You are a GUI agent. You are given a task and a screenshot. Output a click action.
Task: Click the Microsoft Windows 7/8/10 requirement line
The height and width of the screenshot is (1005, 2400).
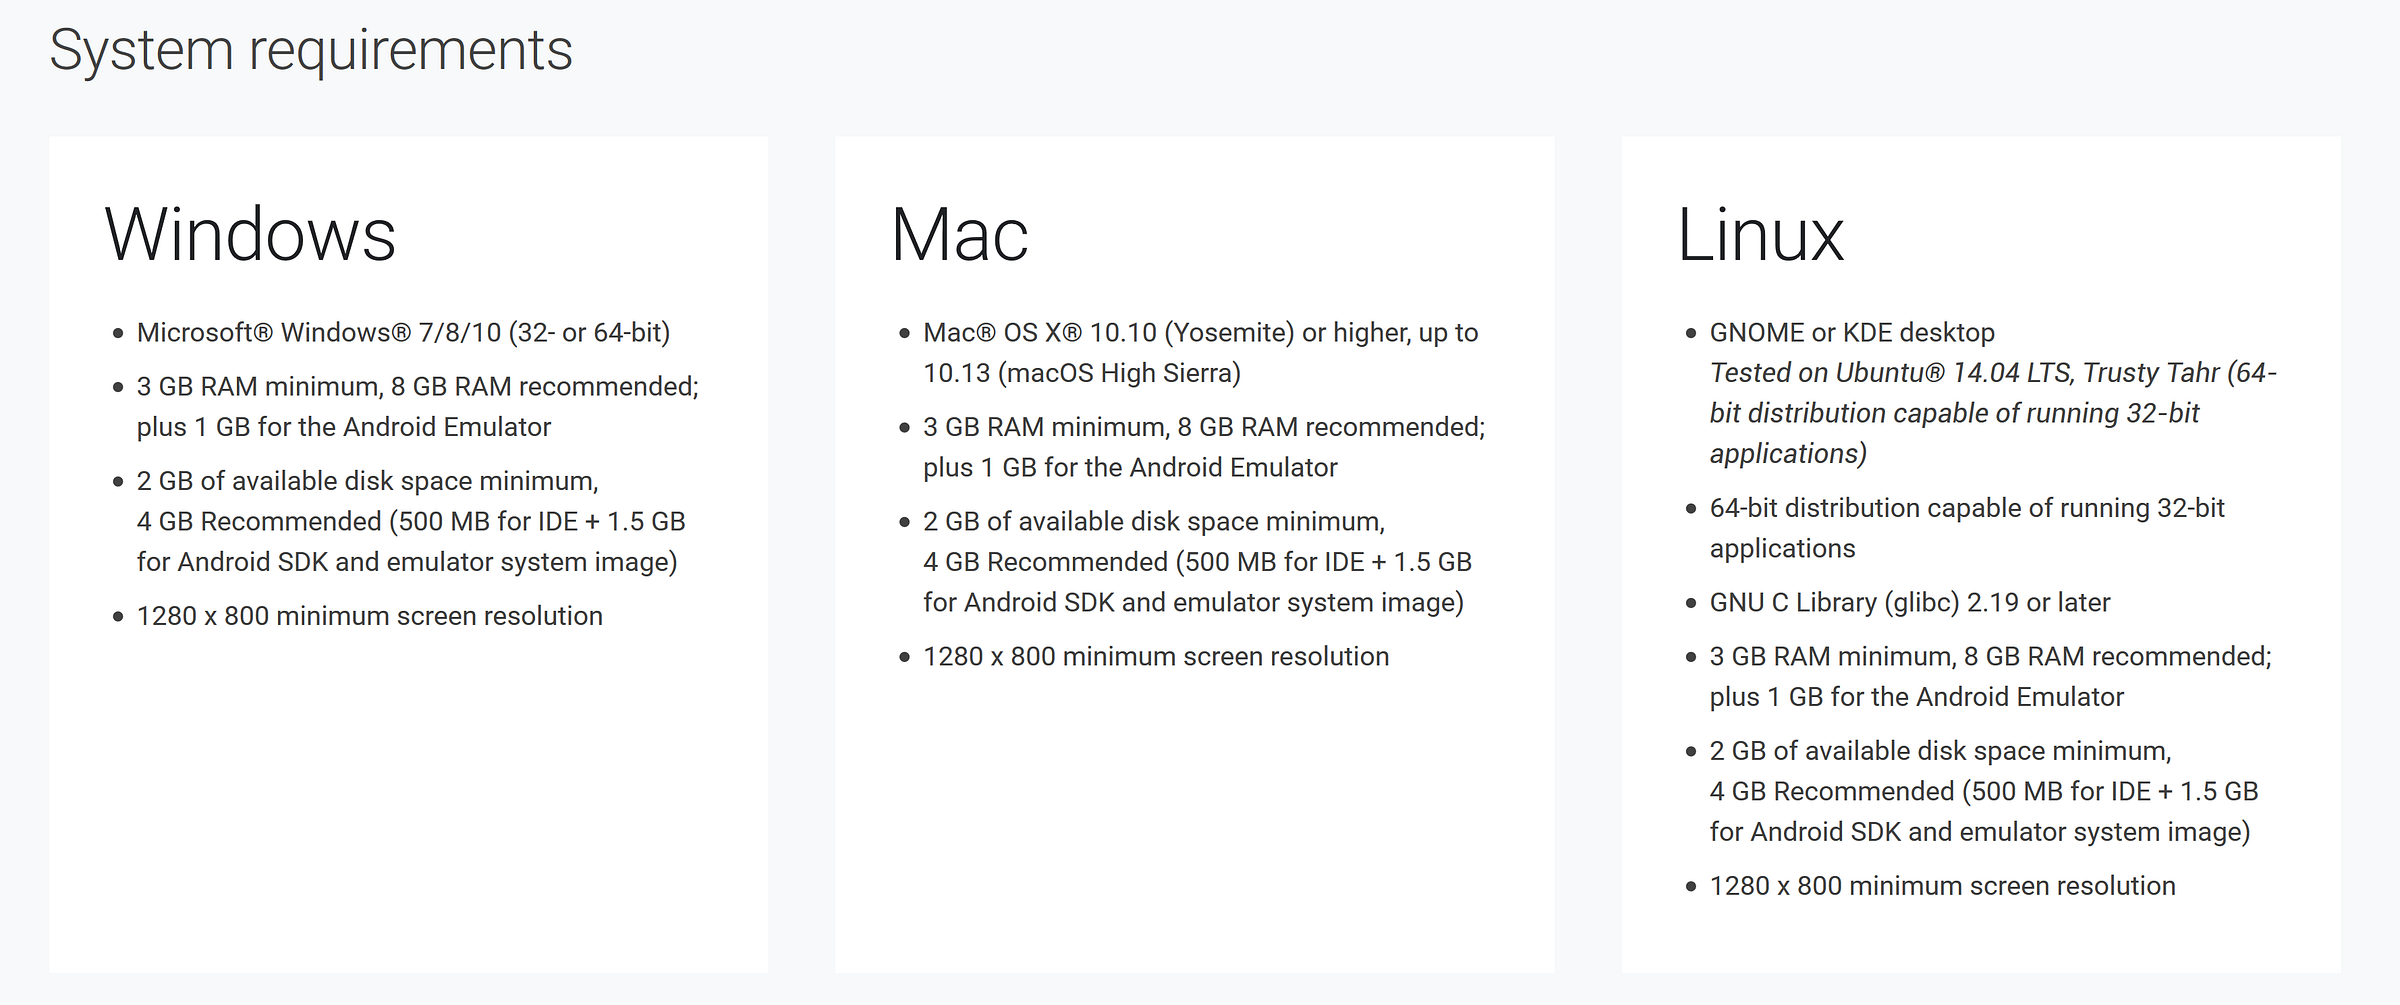pos(403,332)
